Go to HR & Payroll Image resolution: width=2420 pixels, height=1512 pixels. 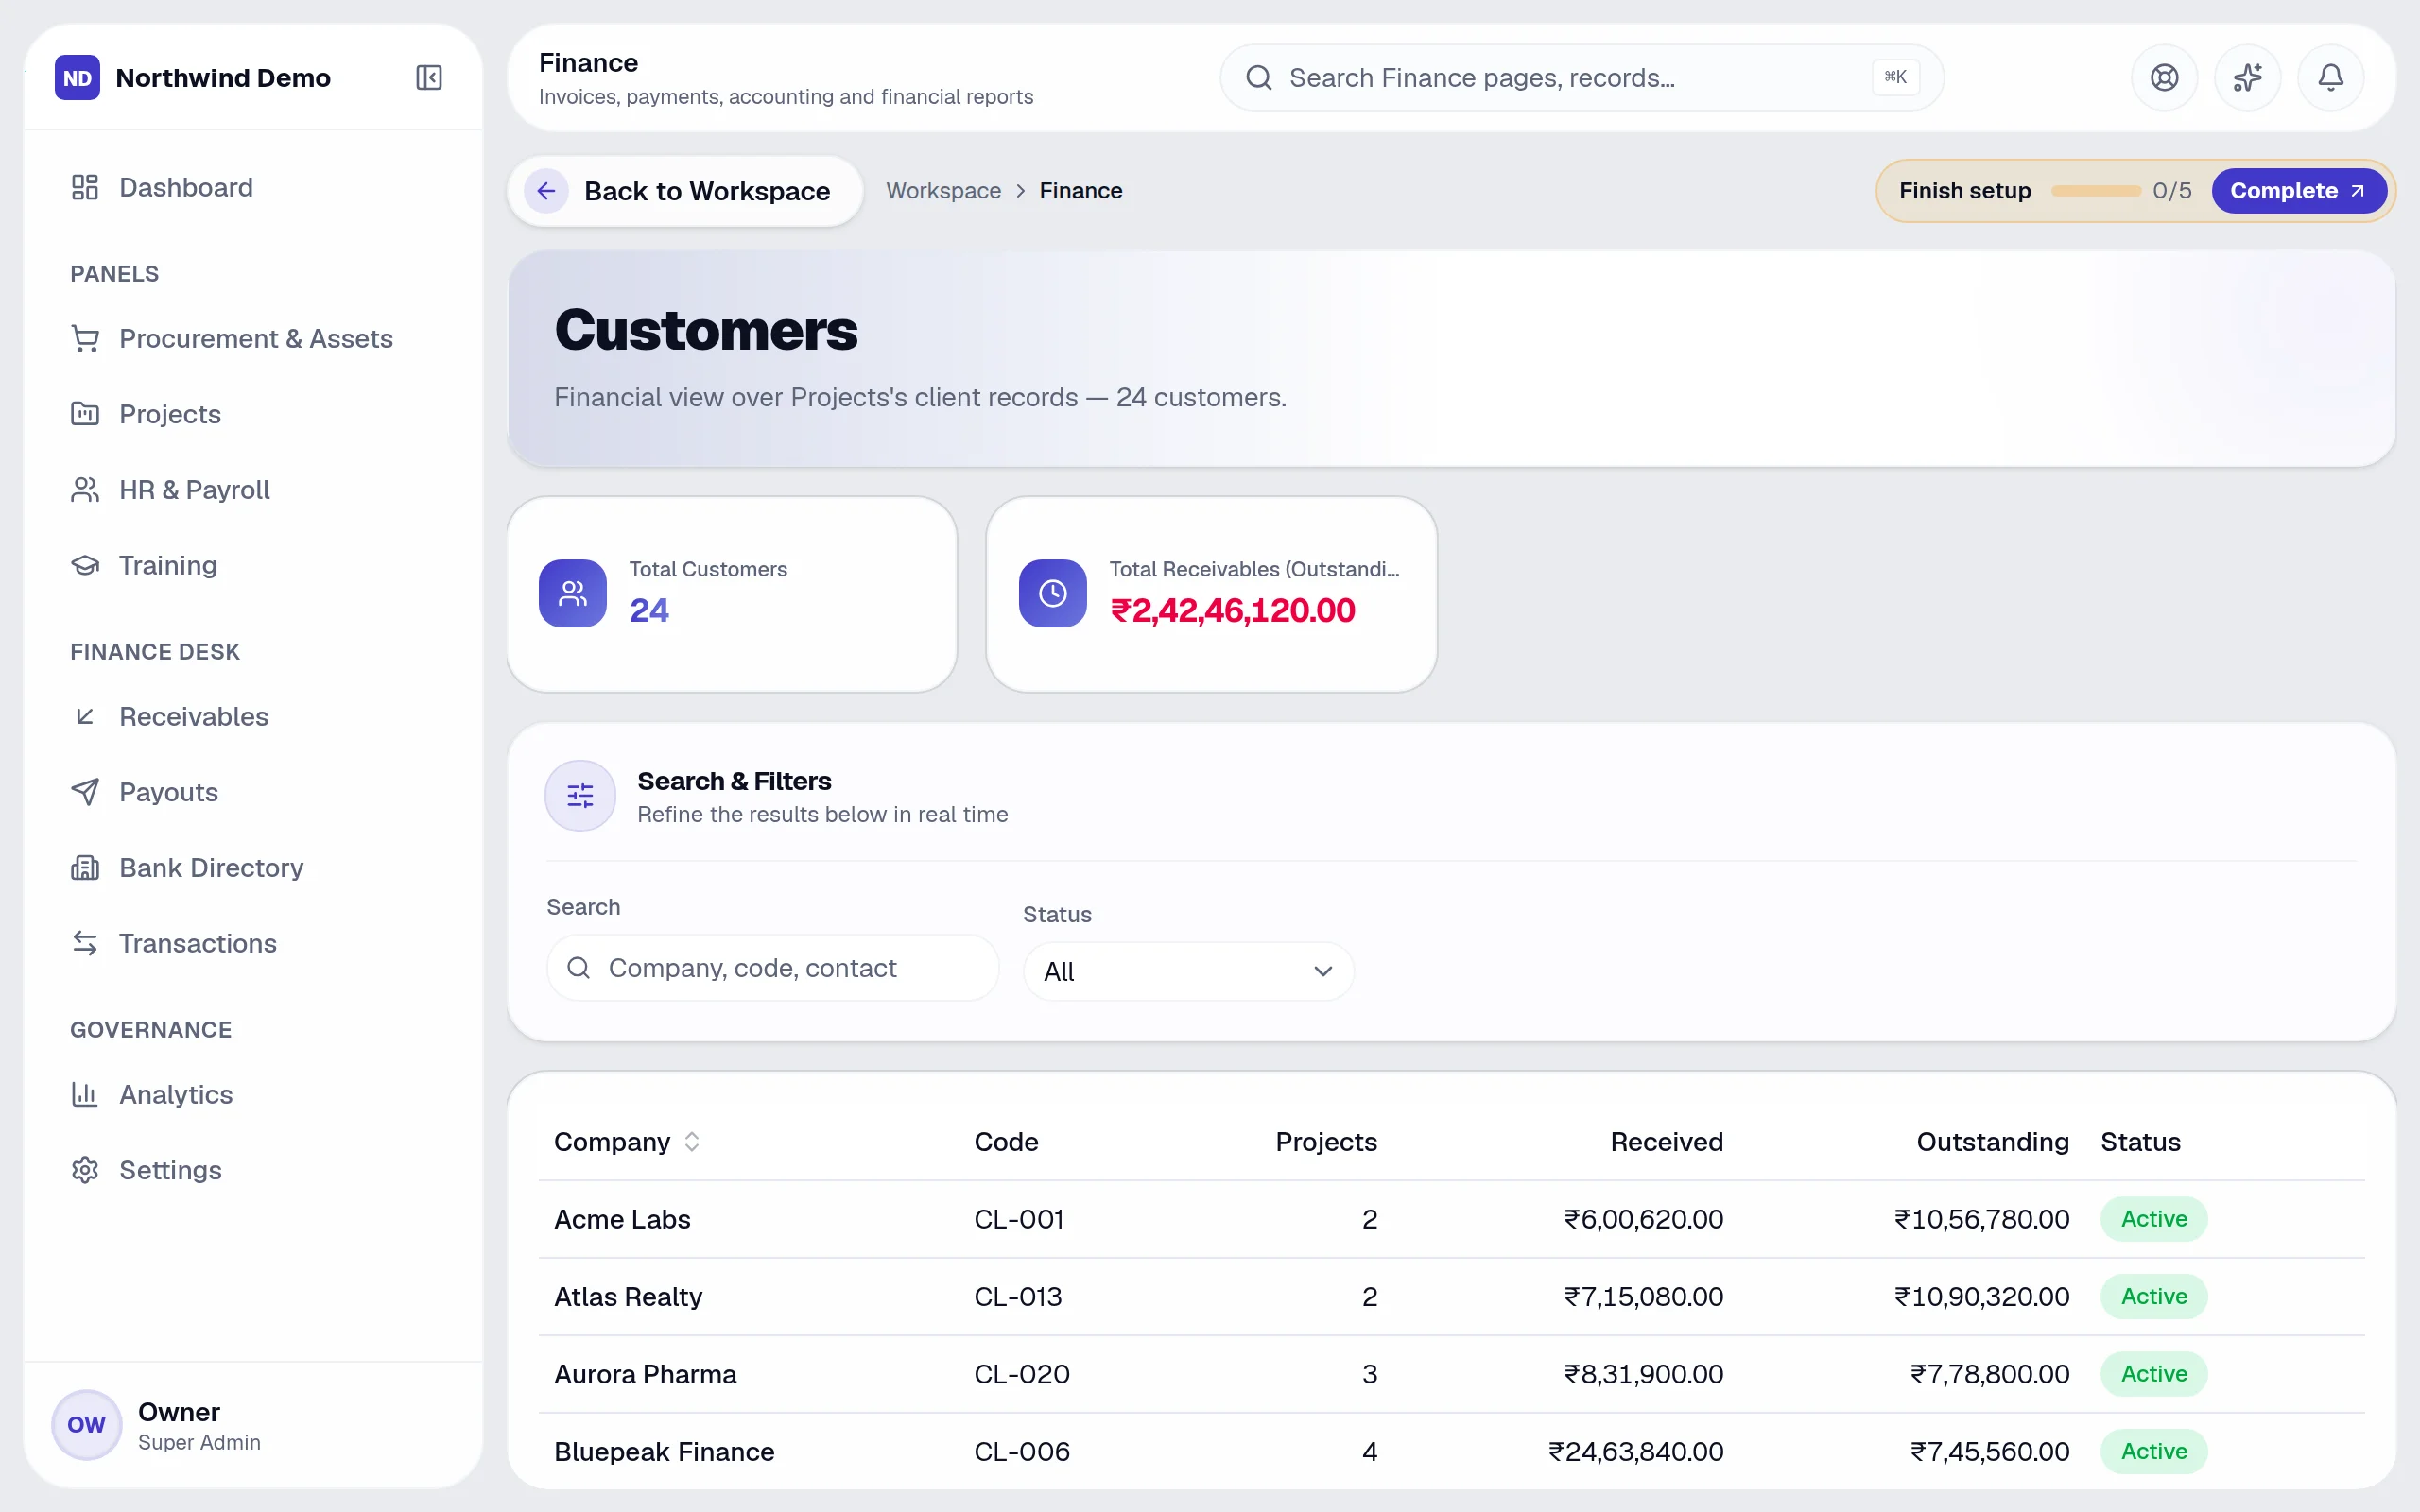coord(253,490)
